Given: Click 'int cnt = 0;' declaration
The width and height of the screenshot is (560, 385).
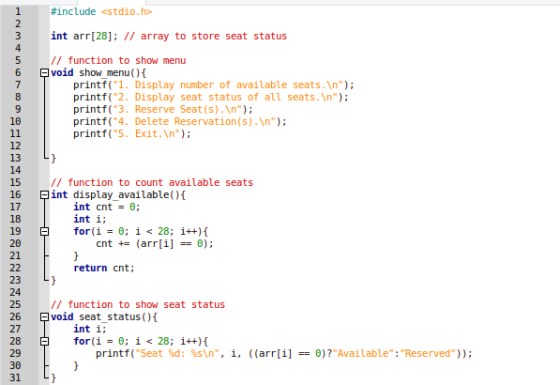Looking at the screenshot, I should 107,207.
